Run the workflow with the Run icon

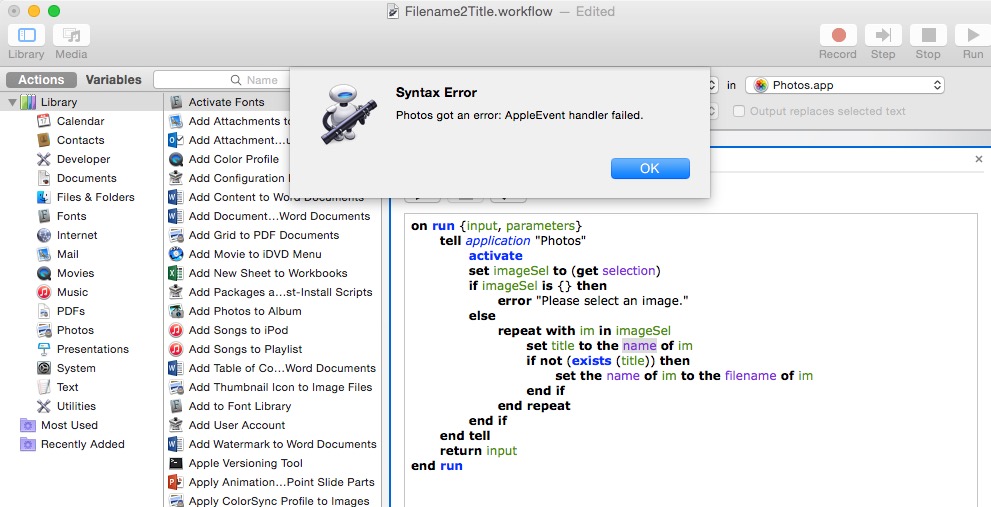pos(973,35)
